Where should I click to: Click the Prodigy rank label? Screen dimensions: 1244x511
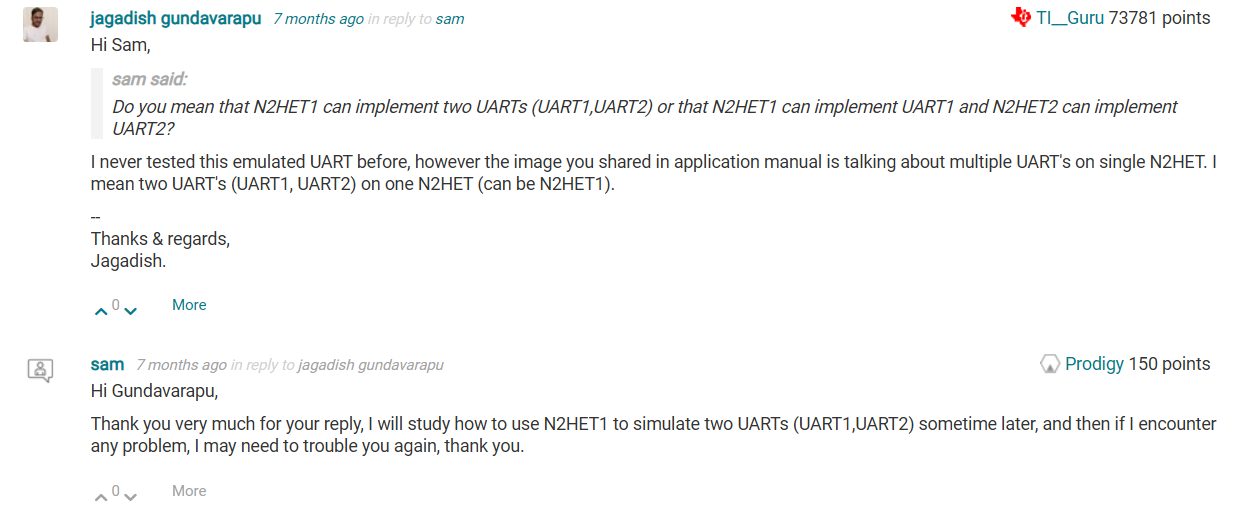(1094, 364)
